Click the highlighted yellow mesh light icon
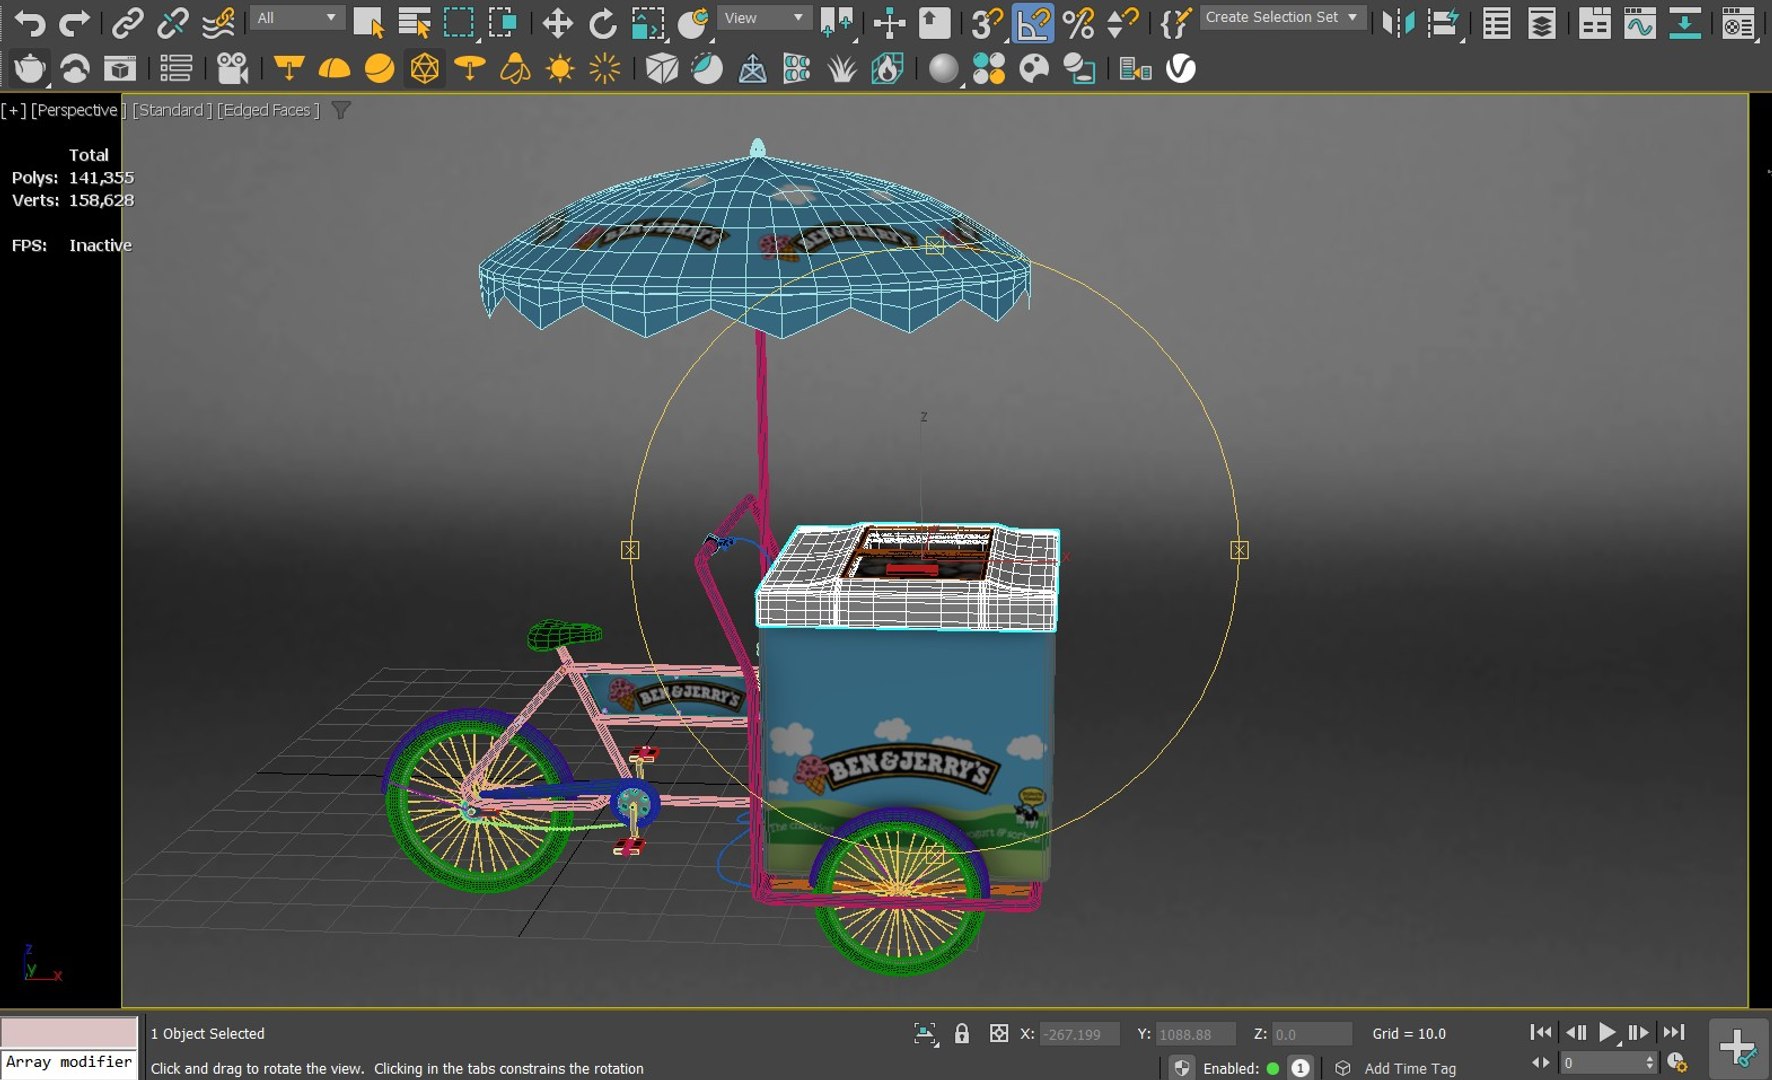1772x1080 pixels. pos(424,68)
